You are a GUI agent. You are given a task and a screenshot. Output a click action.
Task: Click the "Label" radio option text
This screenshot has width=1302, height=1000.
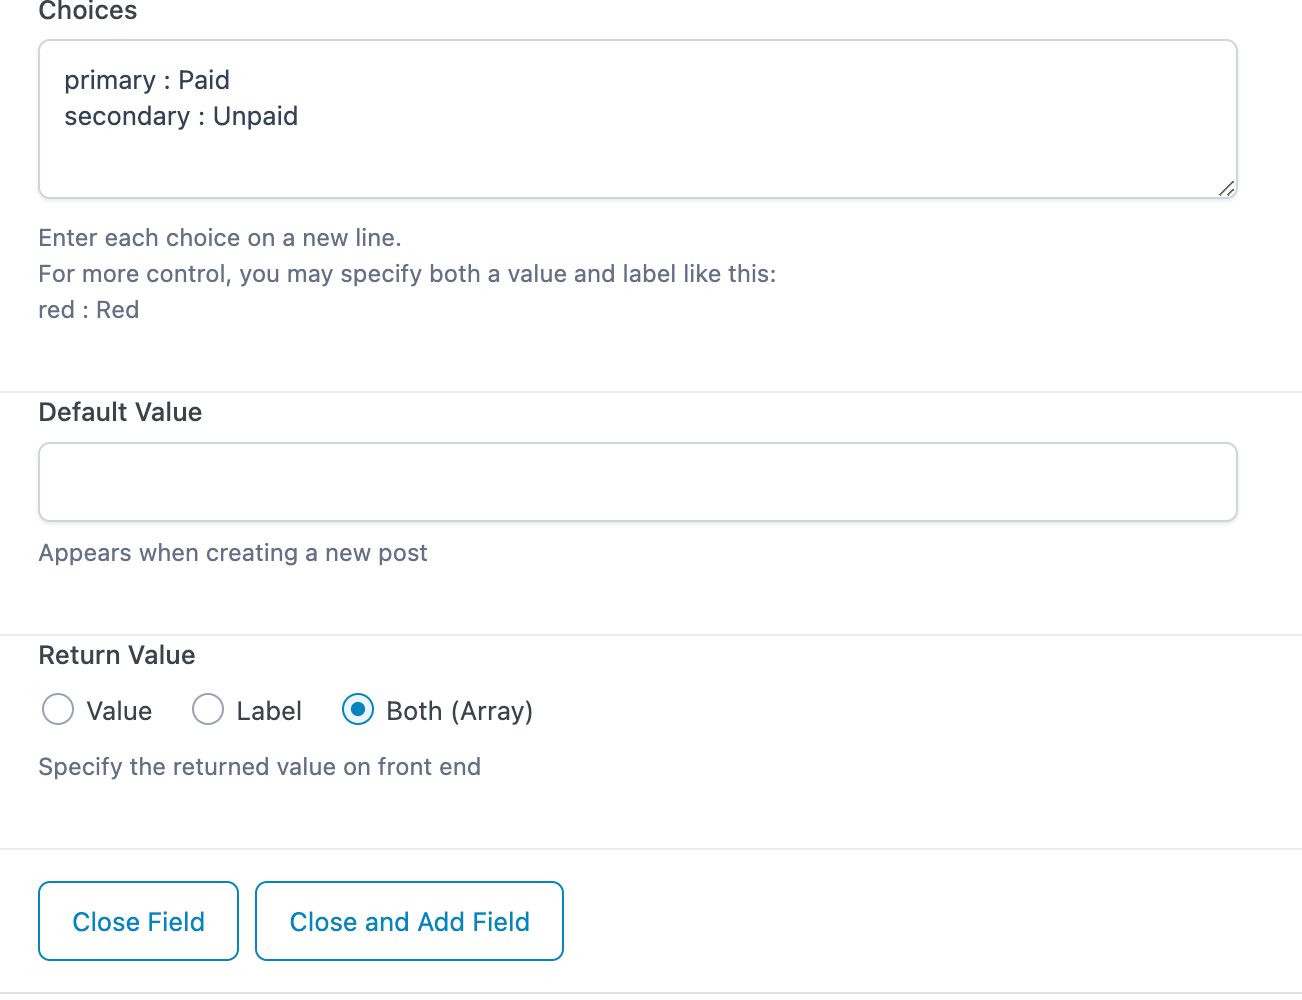tap(269, 711)
